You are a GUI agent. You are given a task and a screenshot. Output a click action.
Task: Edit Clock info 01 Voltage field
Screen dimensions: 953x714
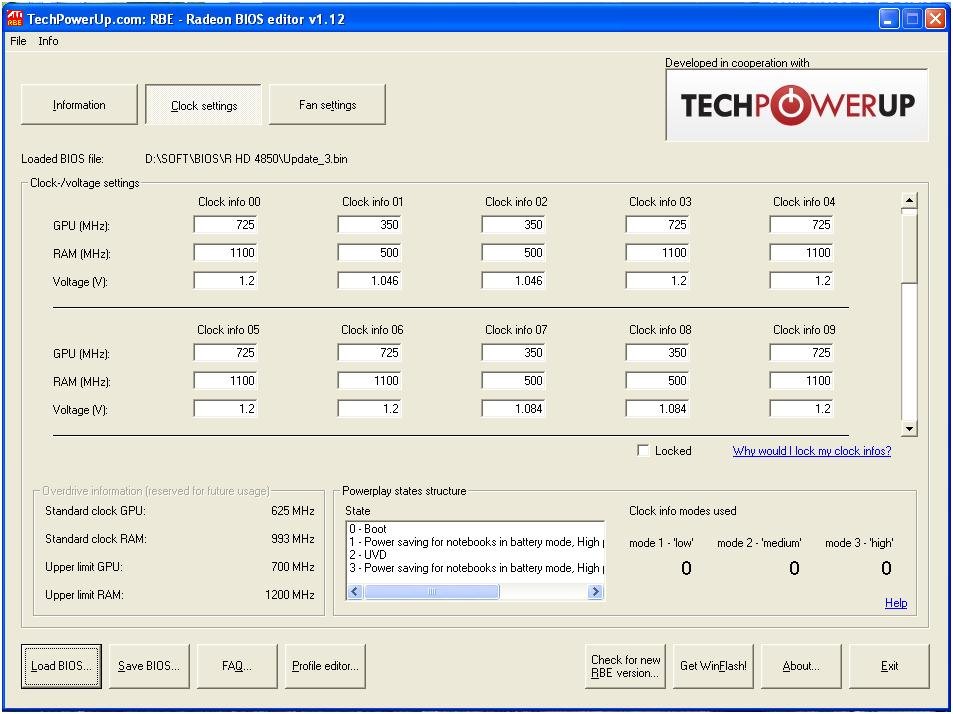click(x=370, y=281)
